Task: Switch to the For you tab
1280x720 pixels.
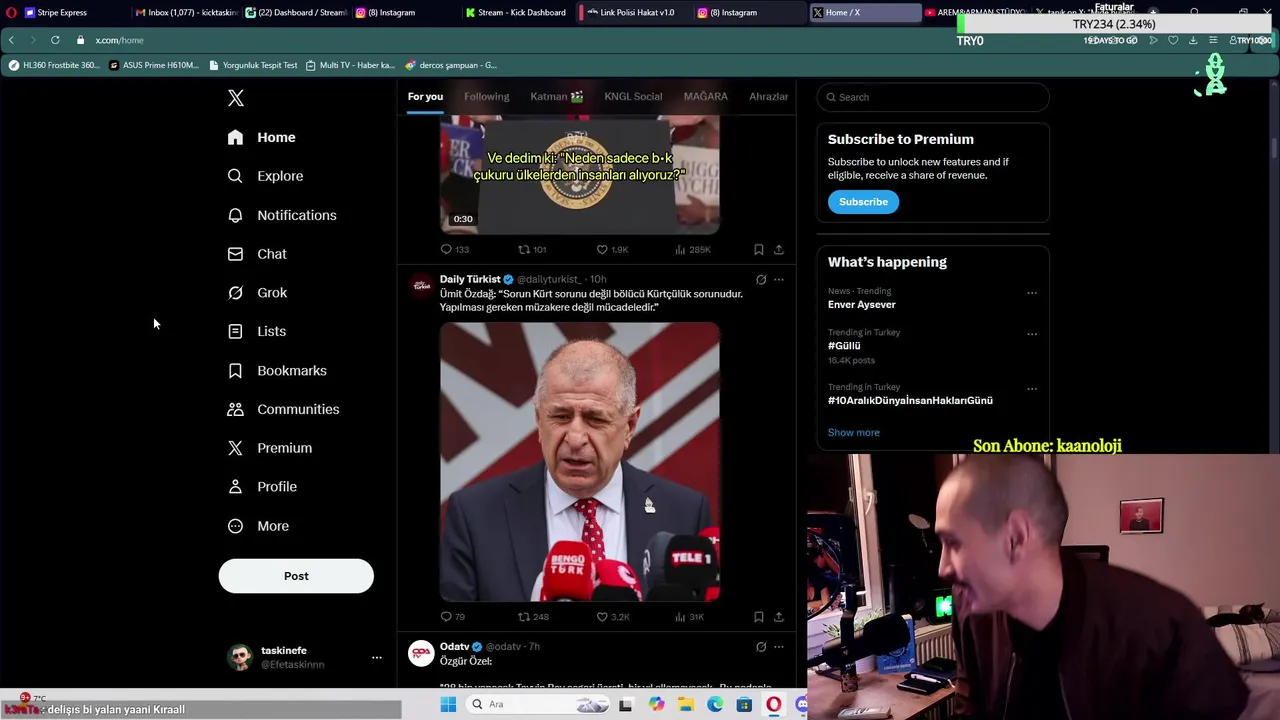Action: tap(425, 97)
